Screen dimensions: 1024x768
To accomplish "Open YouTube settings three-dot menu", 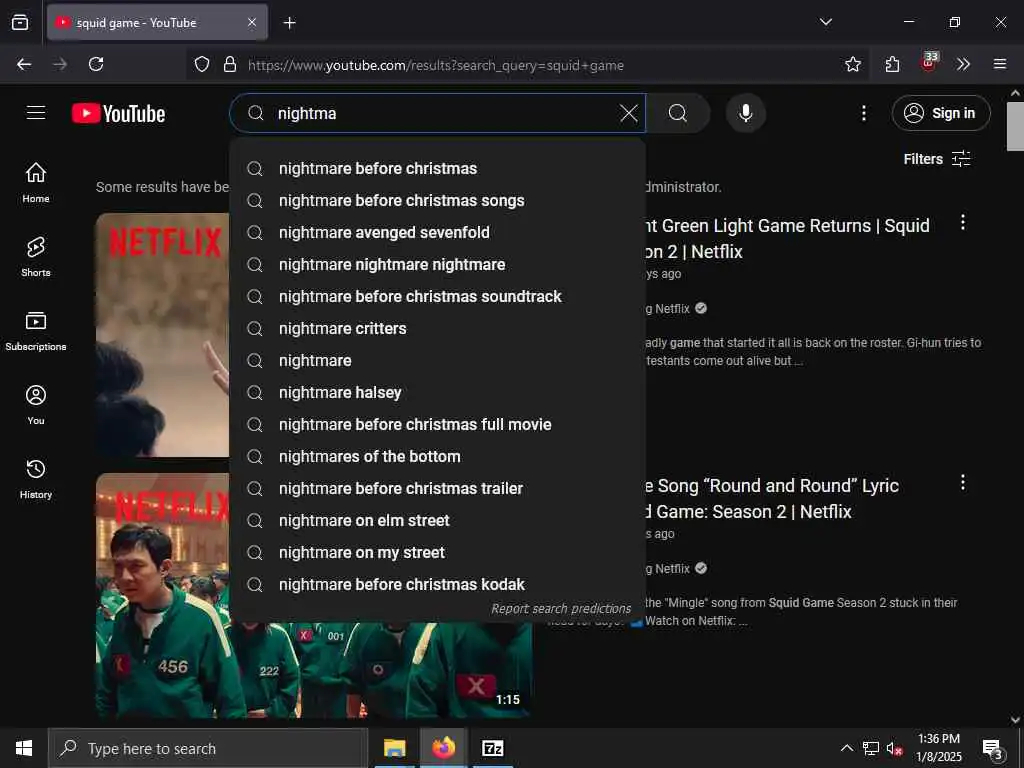I will pyautogui.click(x=863, y=114).
